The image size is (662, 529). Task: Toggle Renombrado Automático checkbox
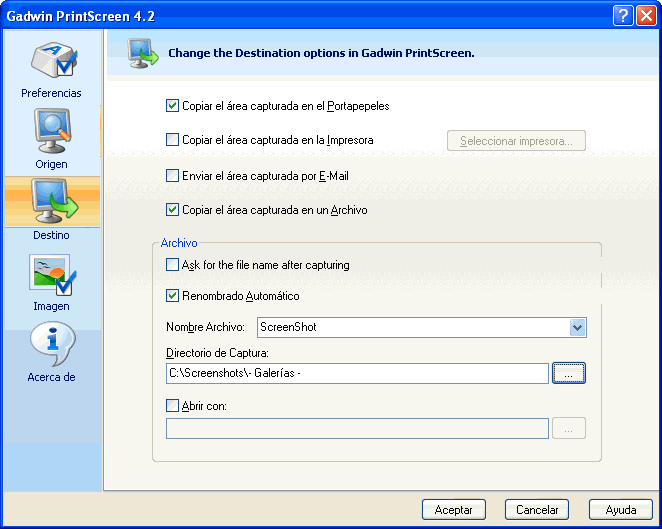click(173, 296)
